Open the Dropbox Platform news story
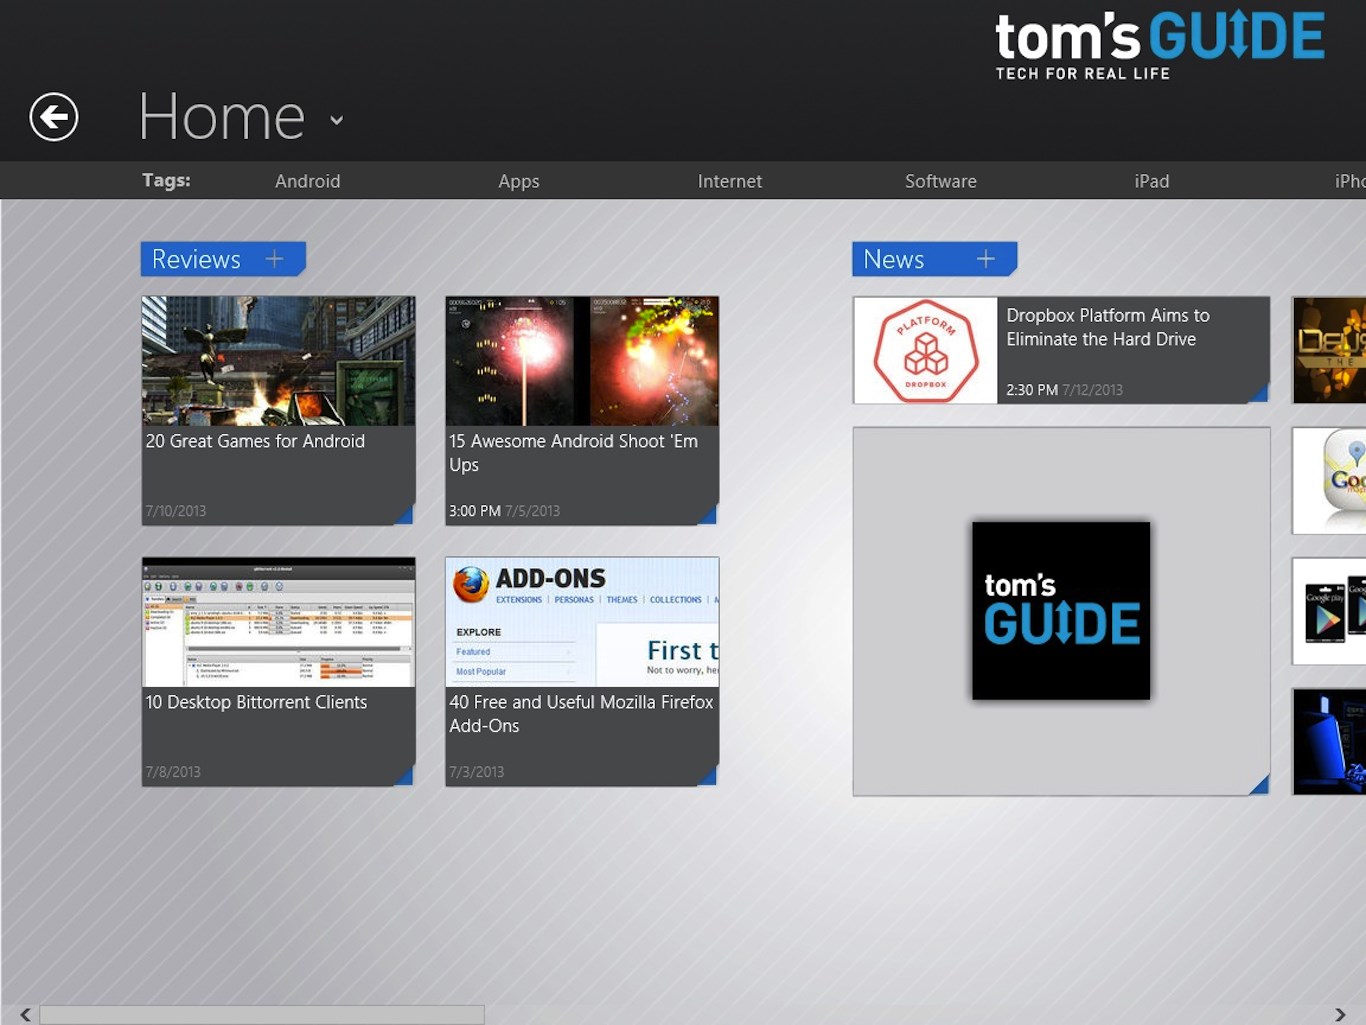1366x1025 pixels. [x=1061, y=350]
